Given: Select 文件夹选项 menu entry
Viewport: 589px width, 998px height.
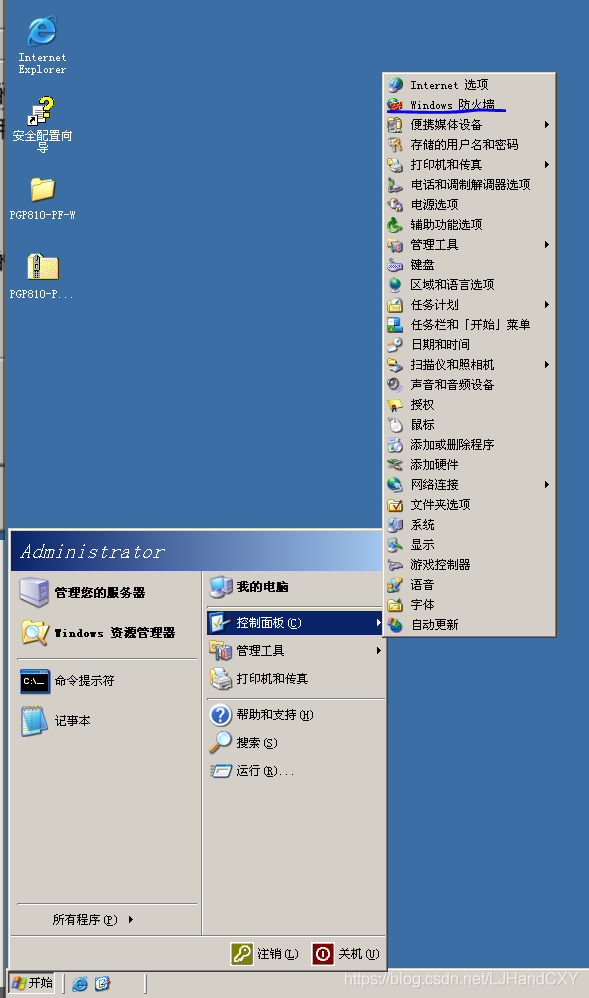Looking at the screenshot, I should point(470,505).
